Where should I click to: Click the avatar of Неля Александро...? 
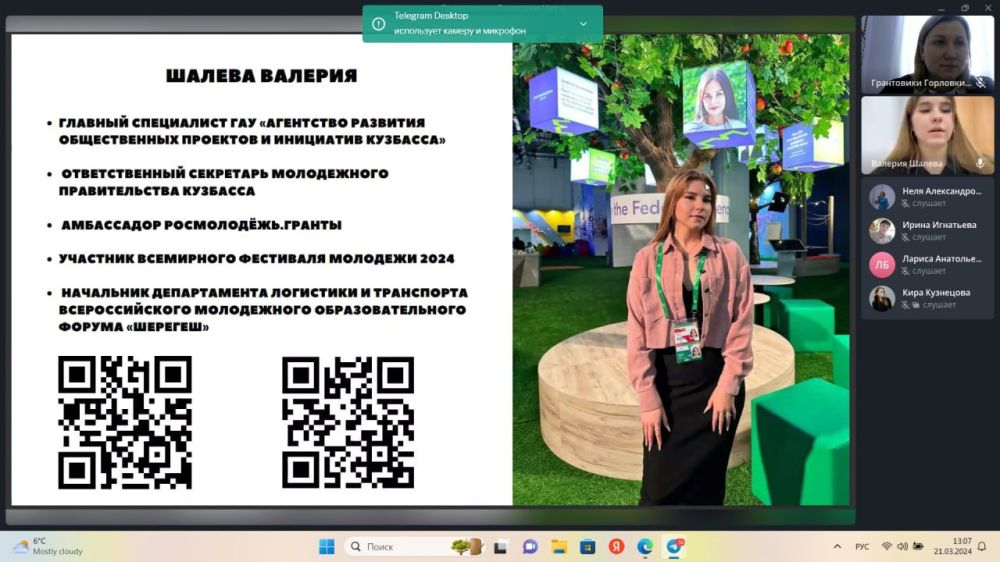point(882,197)
